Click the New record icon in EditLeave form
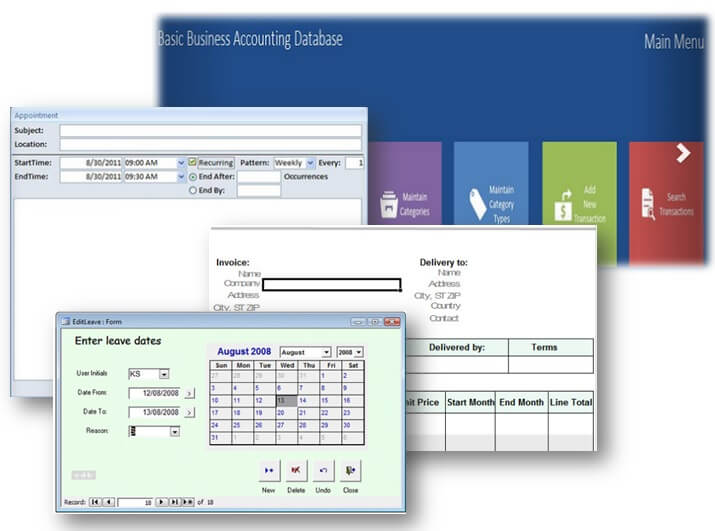 click(x=269, y=470)
